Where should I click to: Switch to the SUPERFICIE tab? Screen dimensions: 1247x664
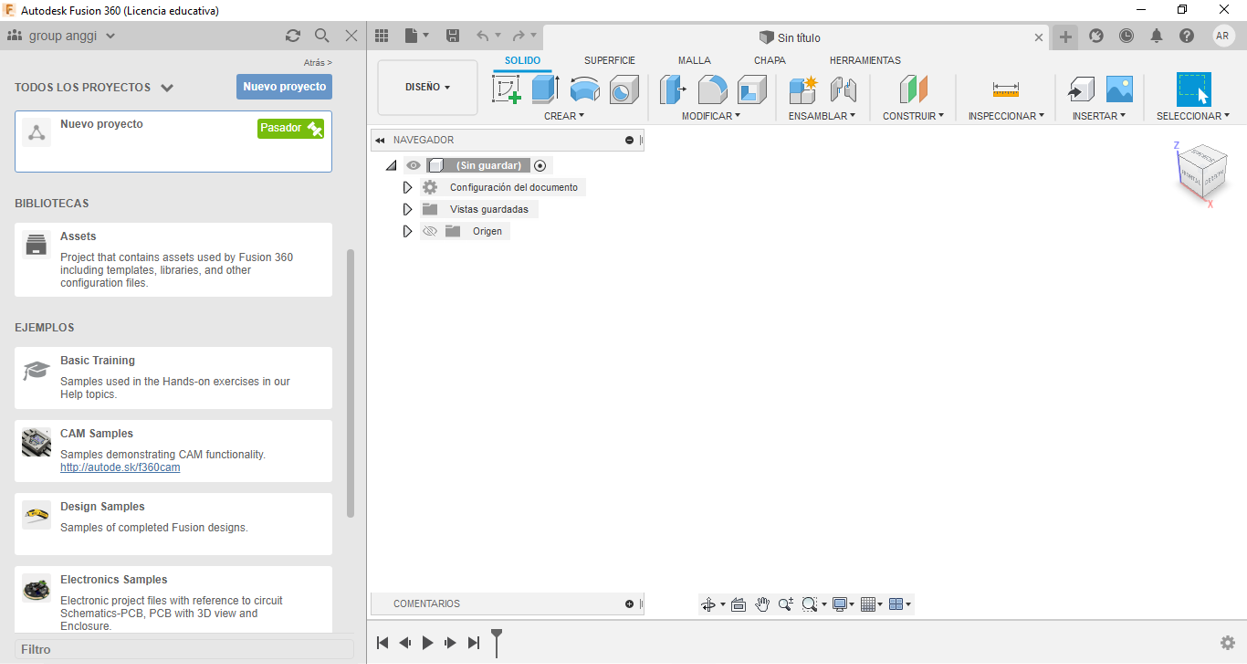609,61
